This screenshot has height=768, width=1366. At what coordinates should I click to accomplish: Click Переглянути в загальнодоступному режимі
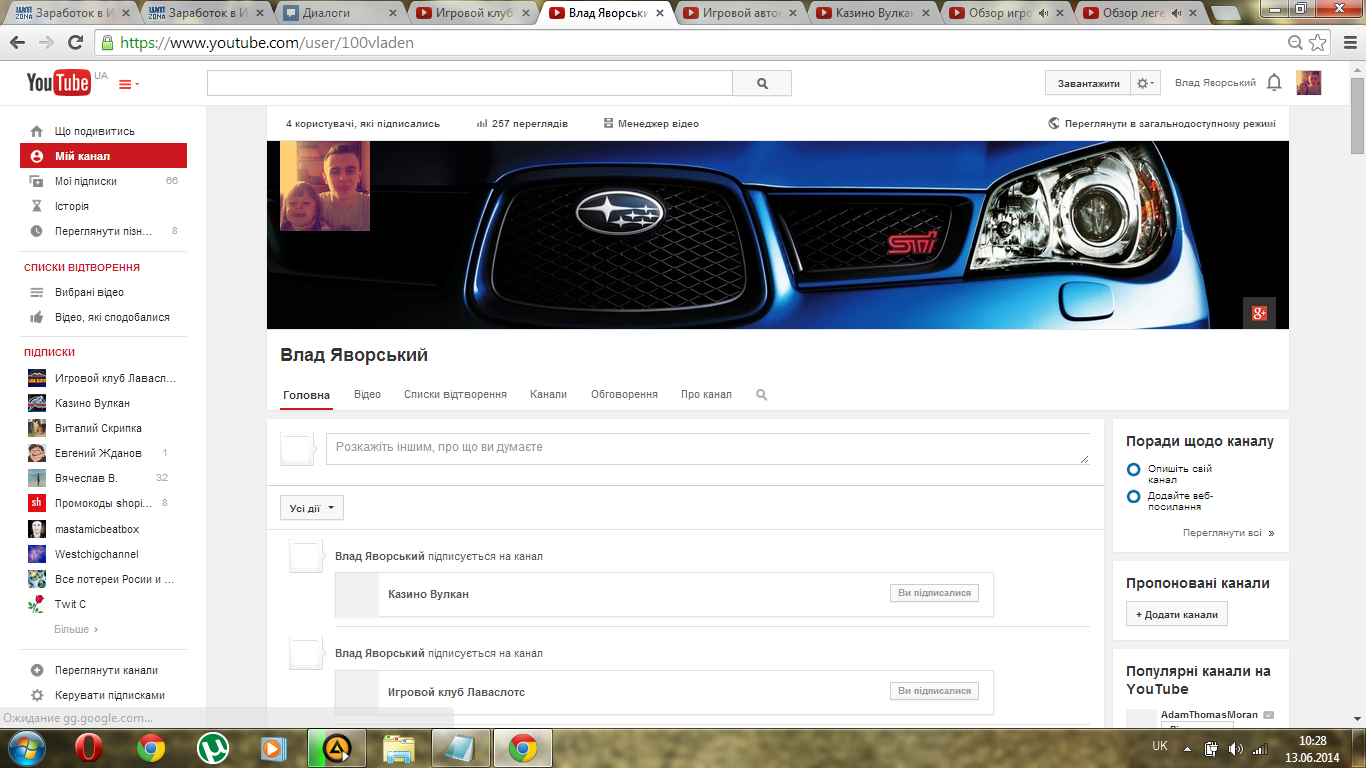(1162, 124)
